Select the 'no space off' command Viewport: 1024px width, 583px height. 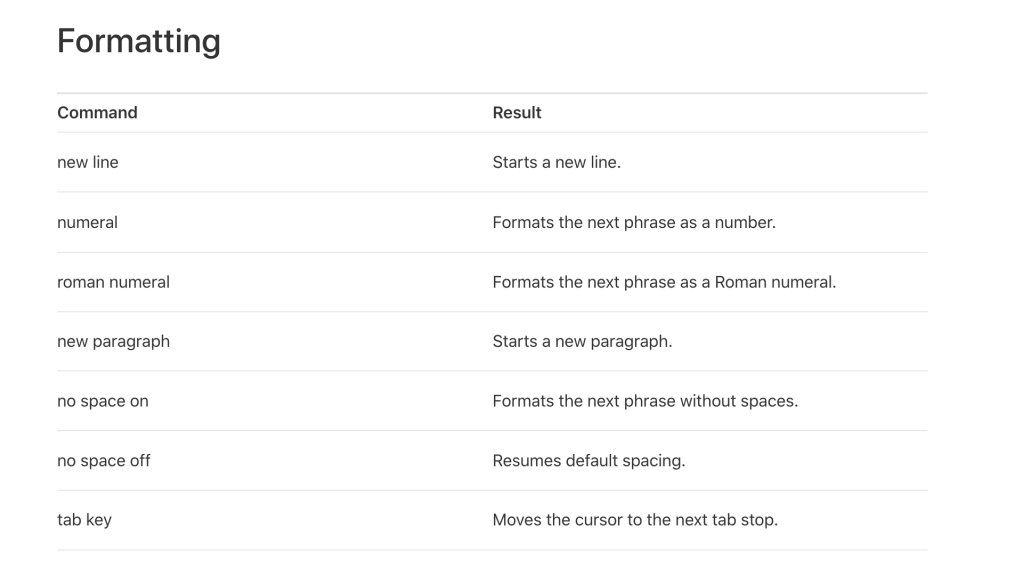103,460
